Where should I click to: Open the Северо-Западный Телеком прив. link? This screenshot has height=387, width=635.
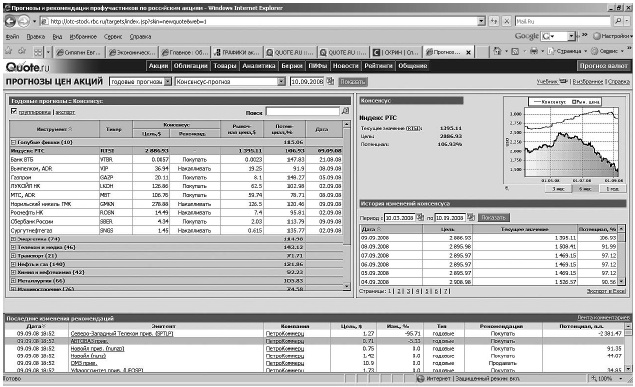[122, 334]
